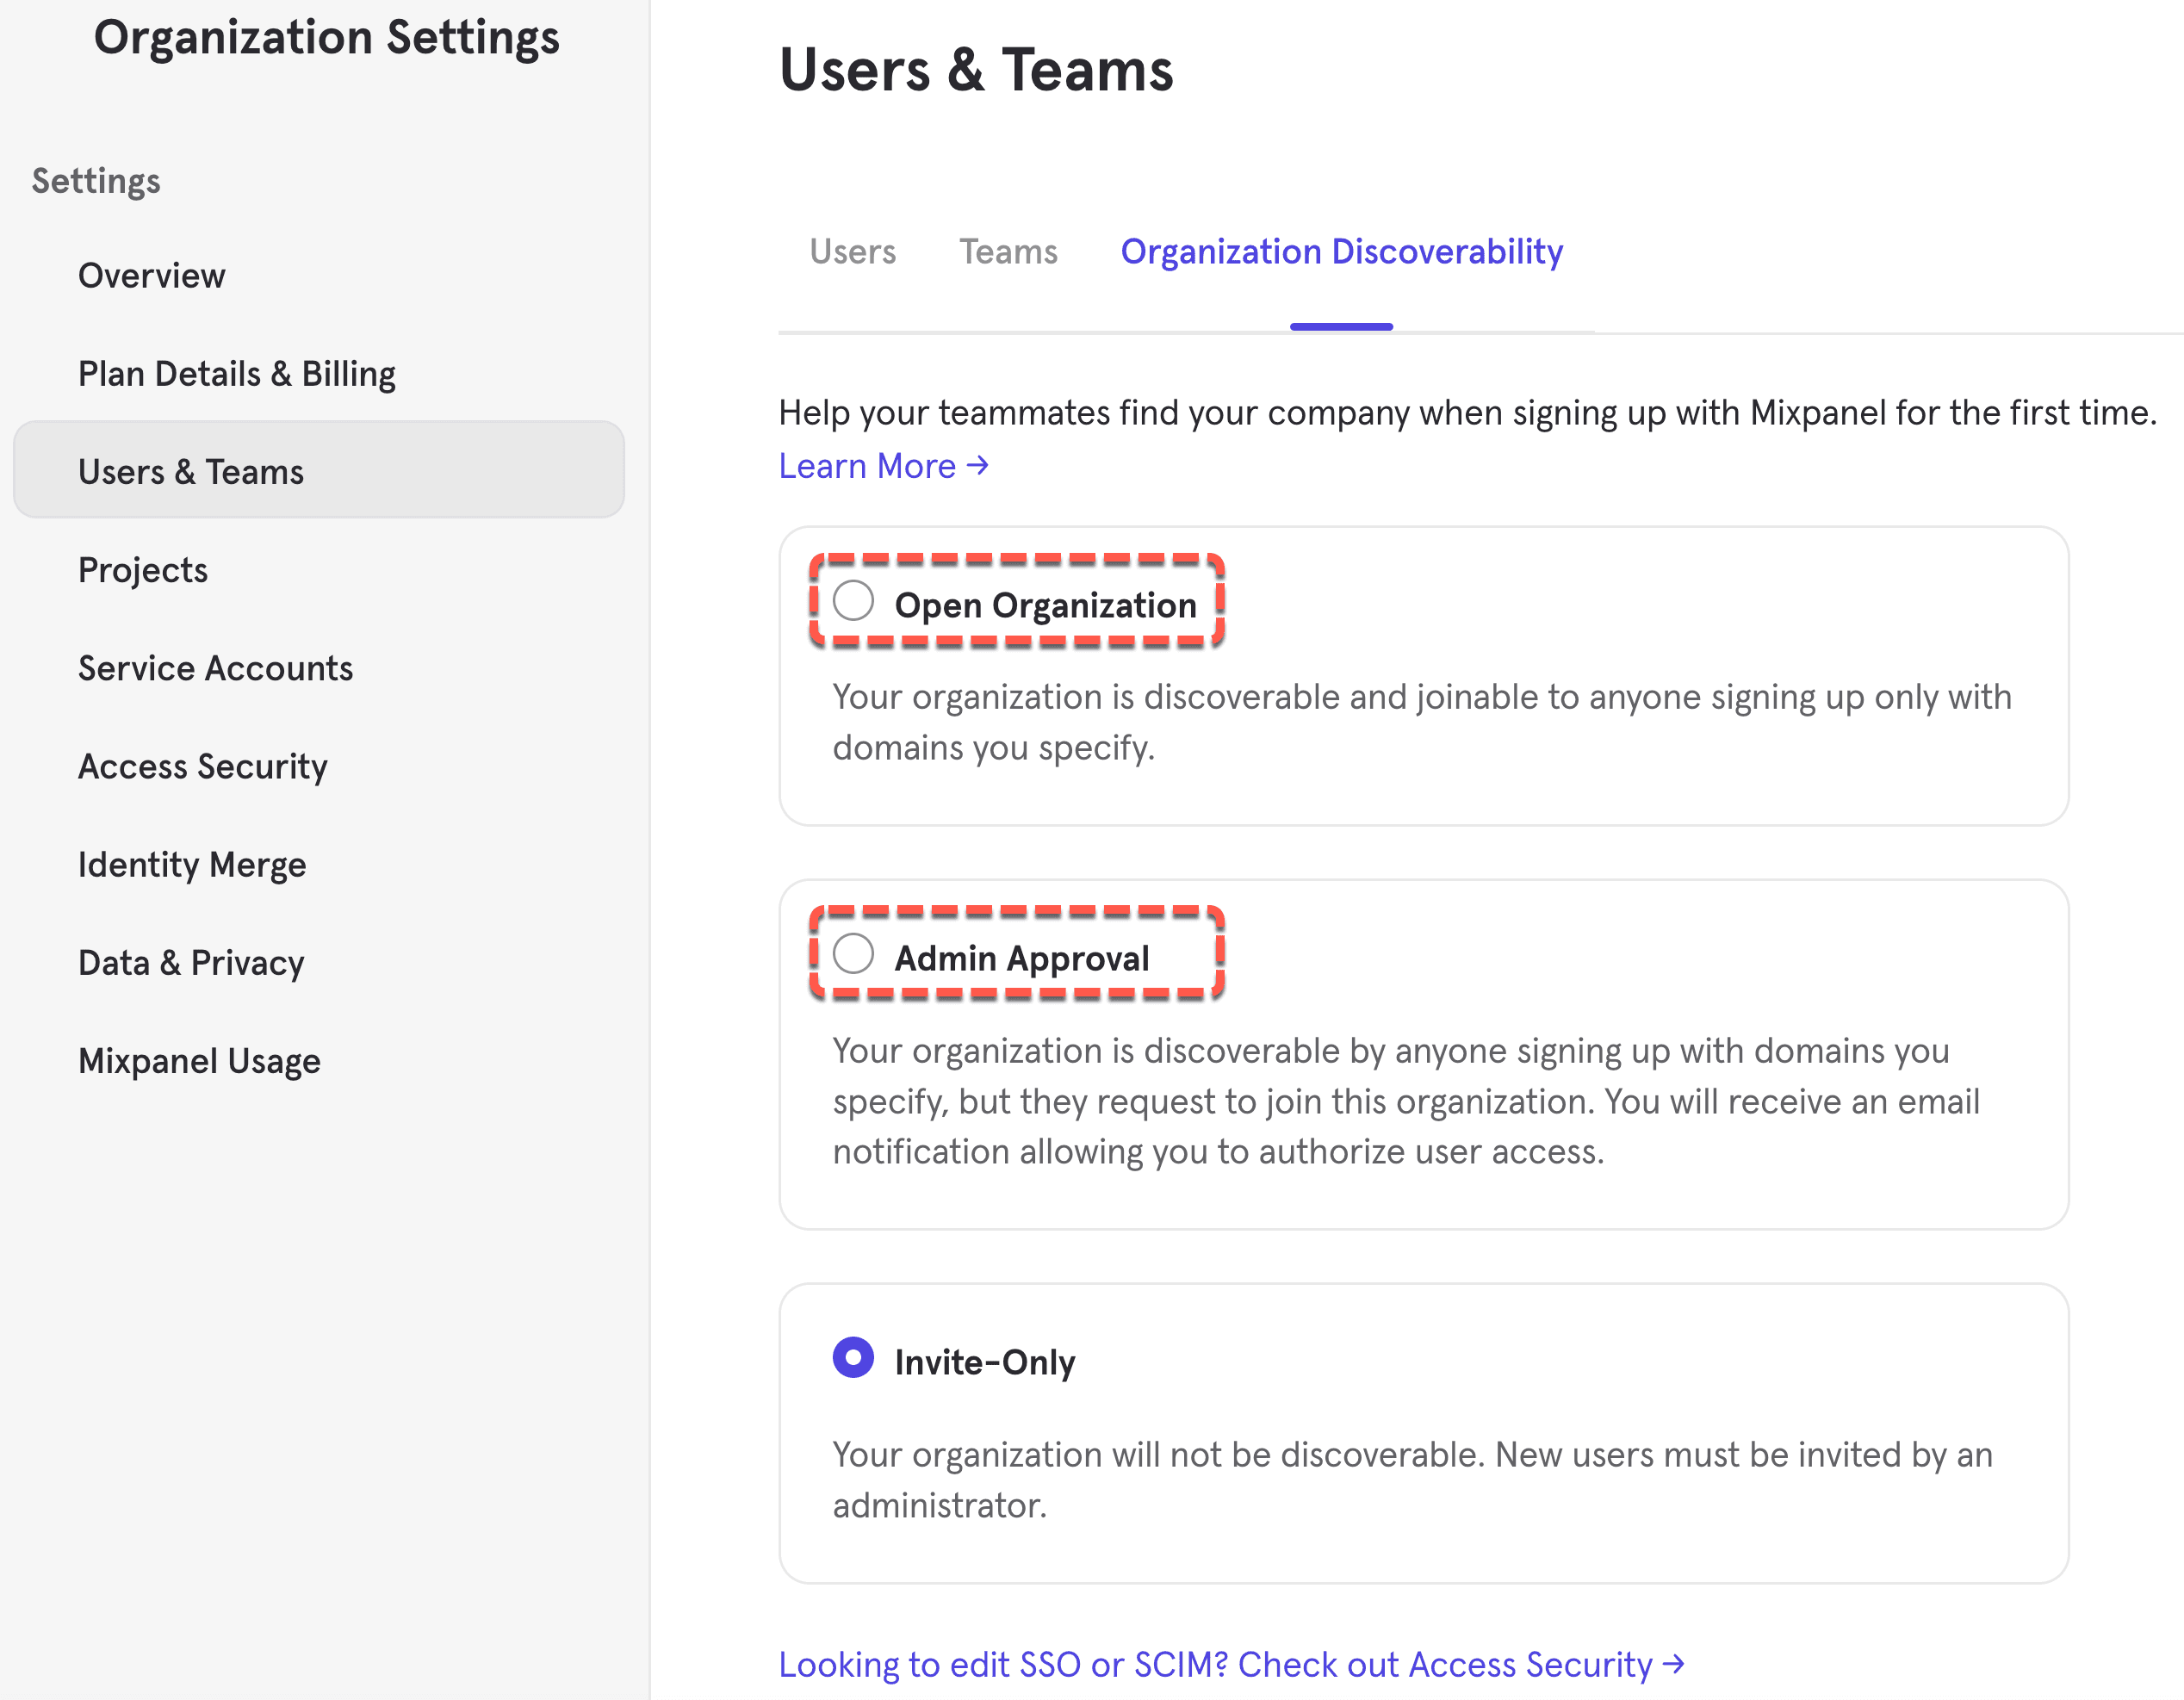Select Users & Teams in sidebar
Image resolution: width=2184 pixels, height=1700 pixels.
point(191,472)
